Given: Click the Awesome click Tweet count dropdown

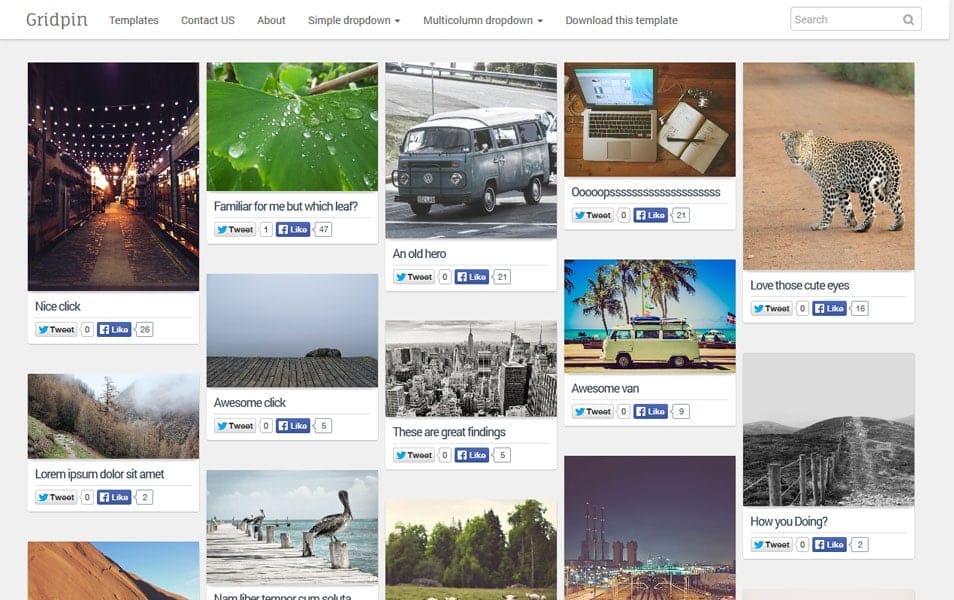Looking at the screenshot, I should [x=266, y=425].
